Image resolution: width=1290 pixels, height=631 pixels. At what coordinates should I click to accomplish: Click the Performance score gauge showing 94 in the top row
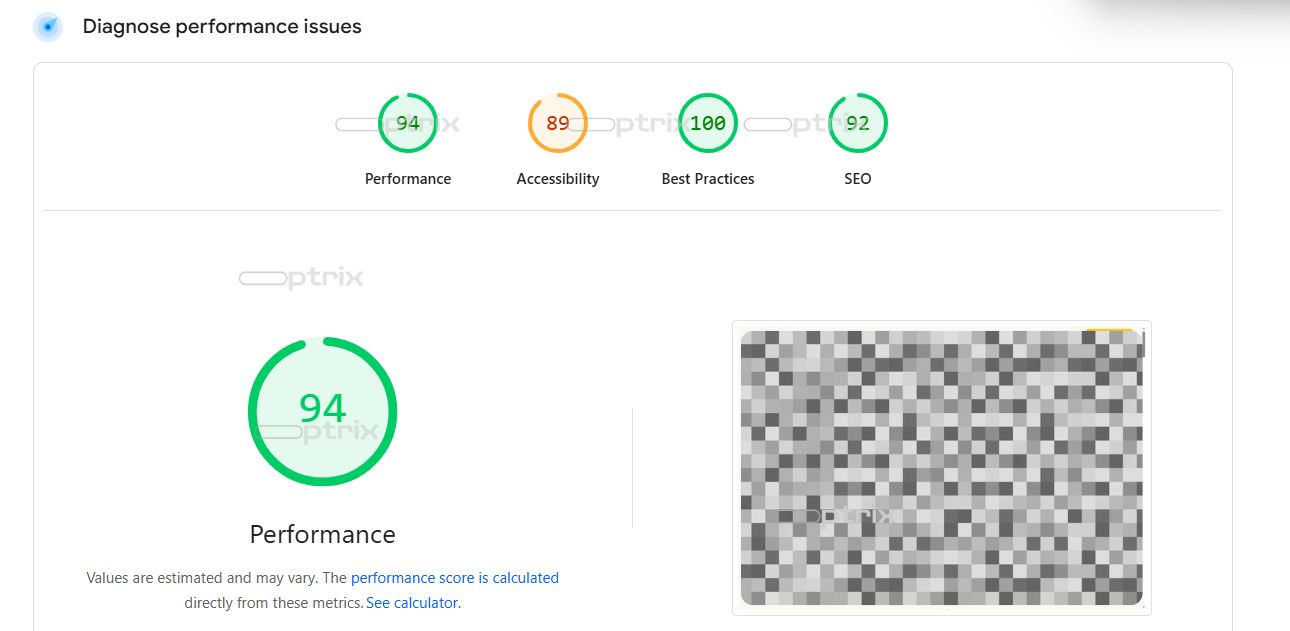[408, 123]
